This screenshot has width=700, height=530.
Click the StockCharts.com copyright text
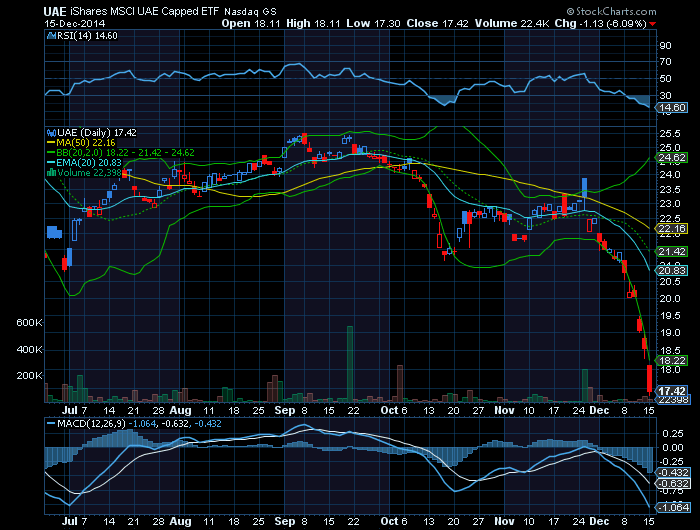tap(611, 12)
